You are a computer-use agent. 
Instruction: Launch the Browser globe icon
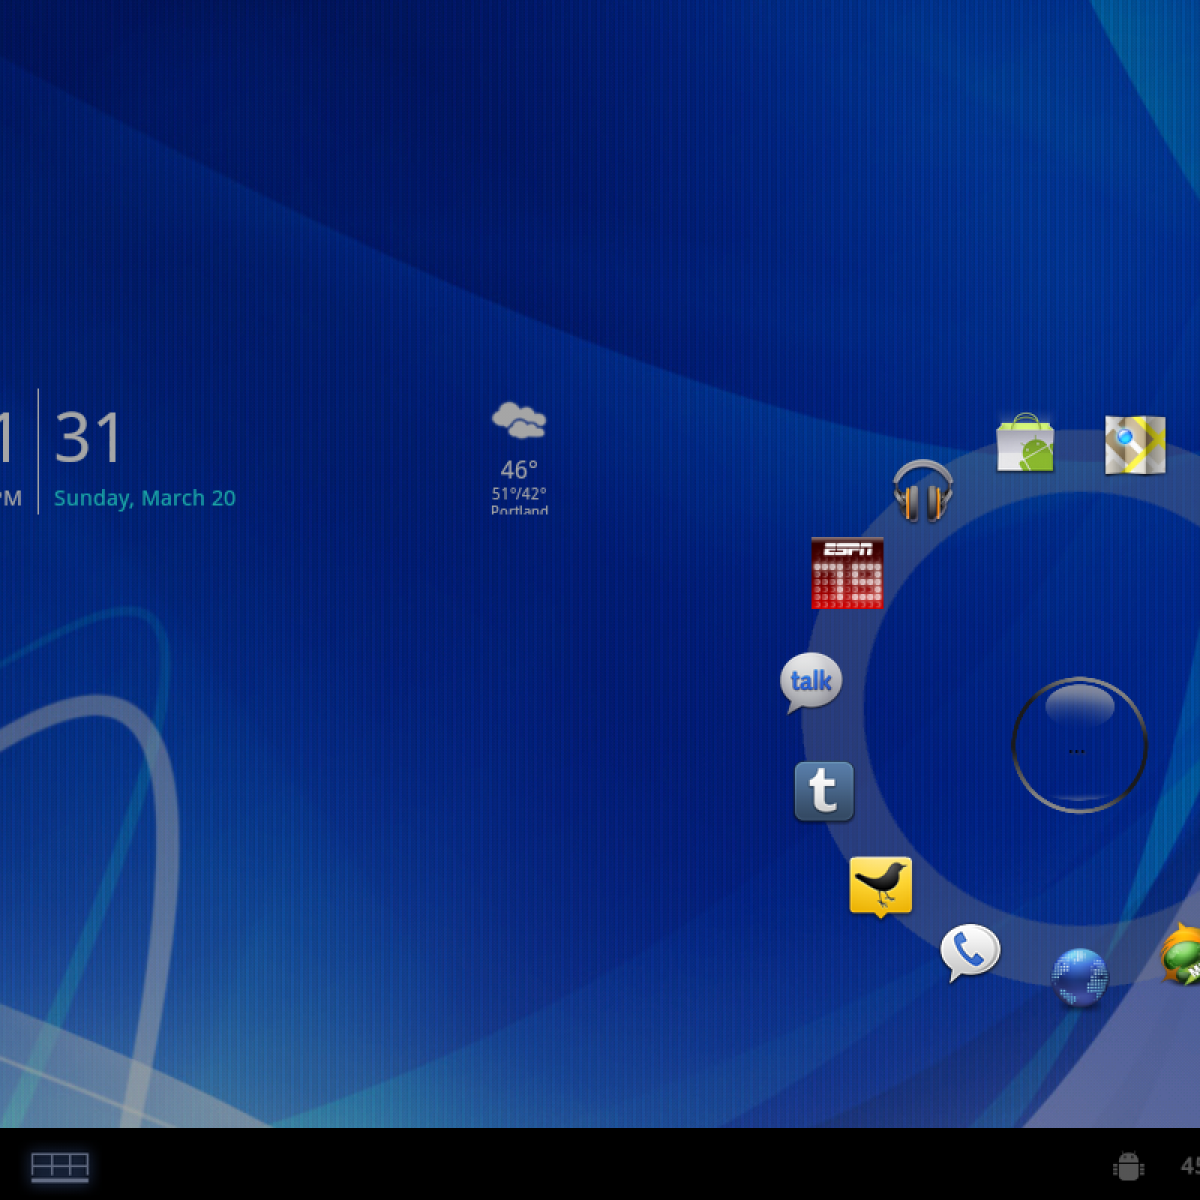(x=1080, y=977)
